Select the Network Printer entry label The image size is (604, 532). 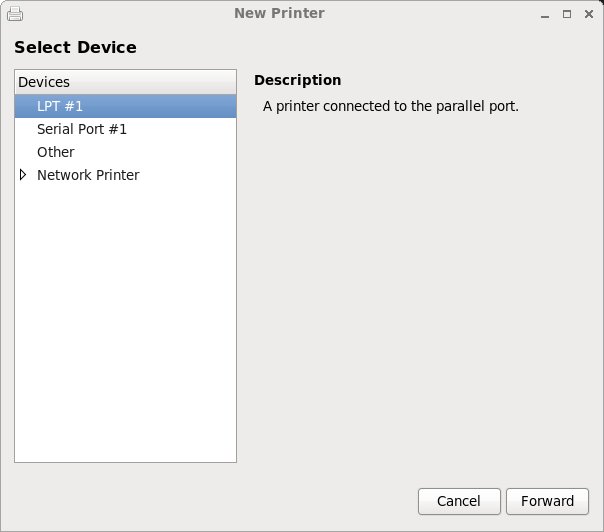point(88,175)
